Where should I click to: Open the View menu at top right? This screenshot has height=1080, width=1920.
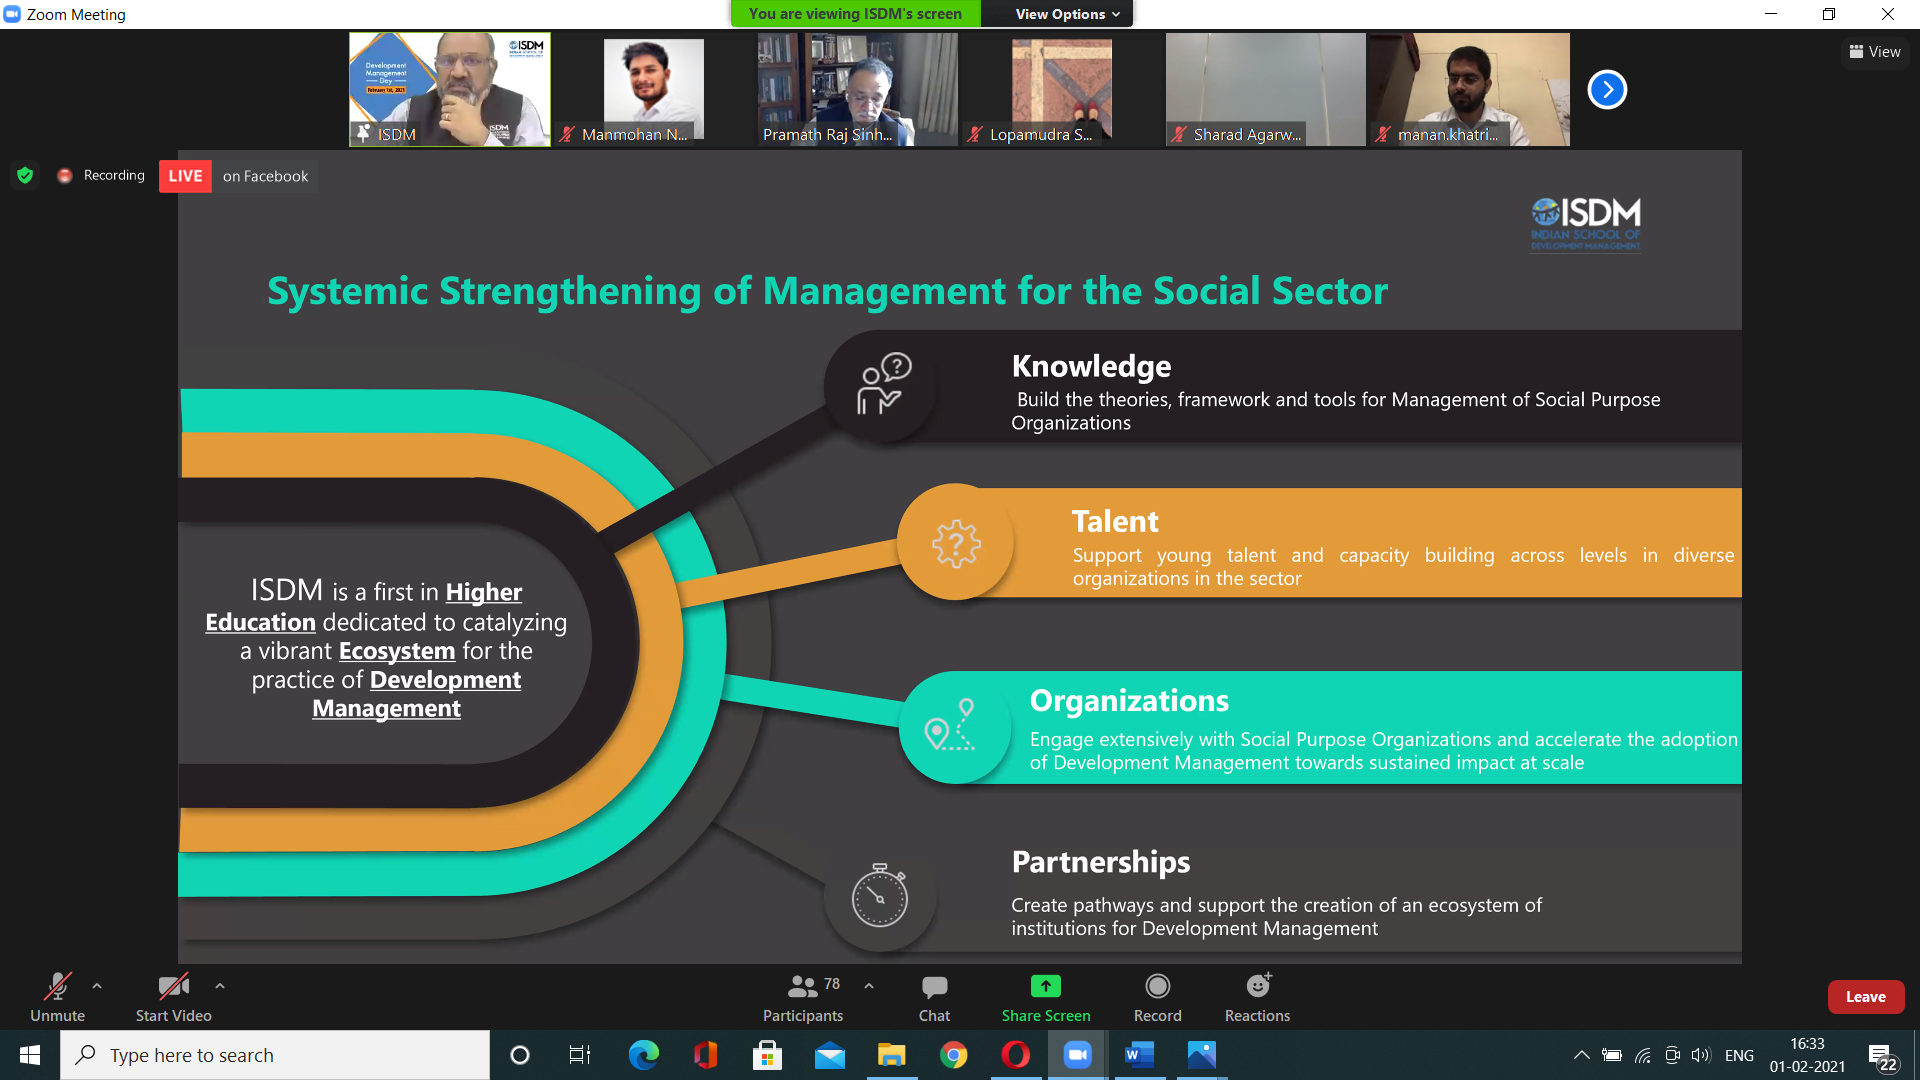(x=1874, y=51)
